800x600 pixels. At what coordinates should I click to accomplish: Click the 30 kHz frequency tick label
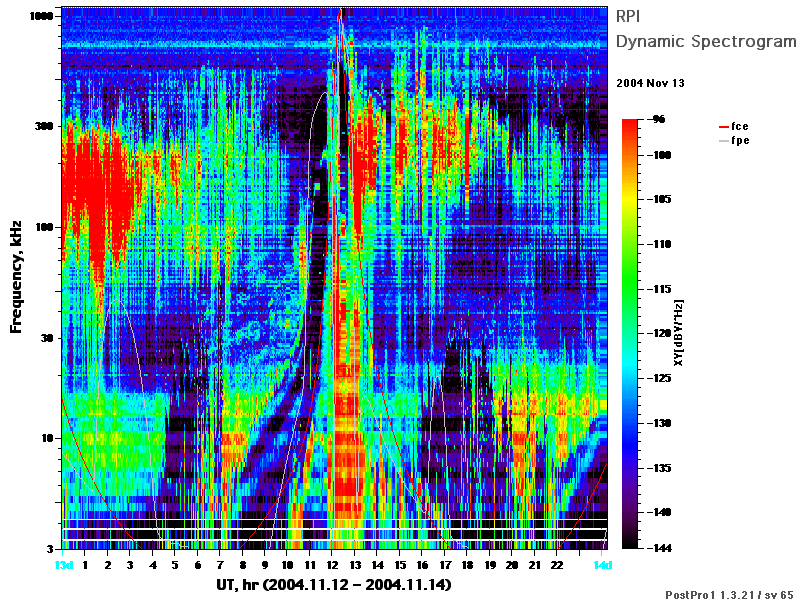[x=47, y=338]
